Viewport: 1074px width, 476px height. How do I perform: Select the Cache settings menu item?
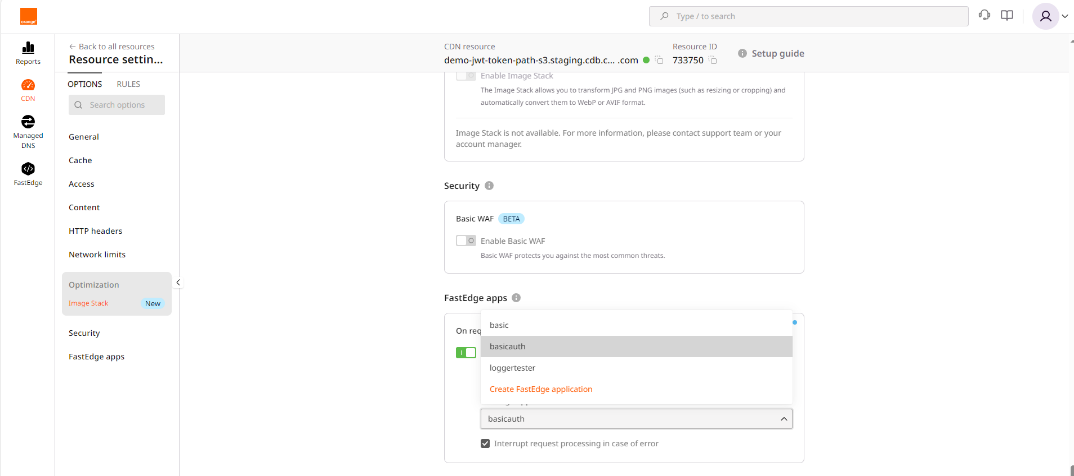80,160
